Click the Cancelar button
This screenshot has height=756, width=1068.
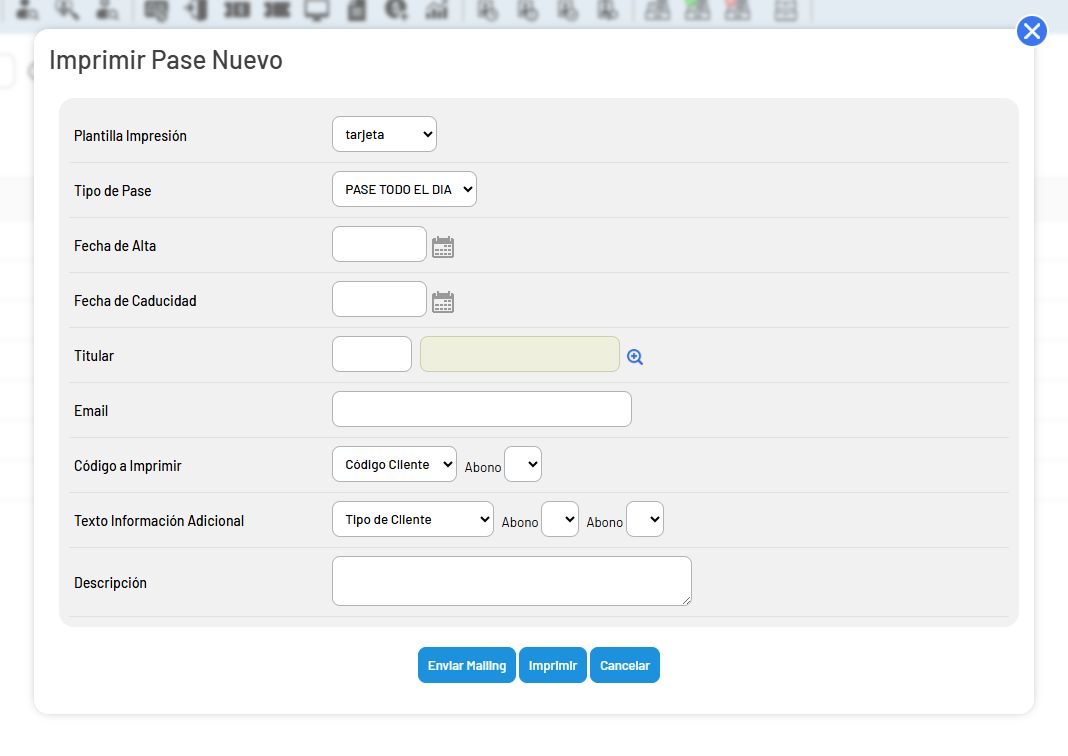[625, 665]
